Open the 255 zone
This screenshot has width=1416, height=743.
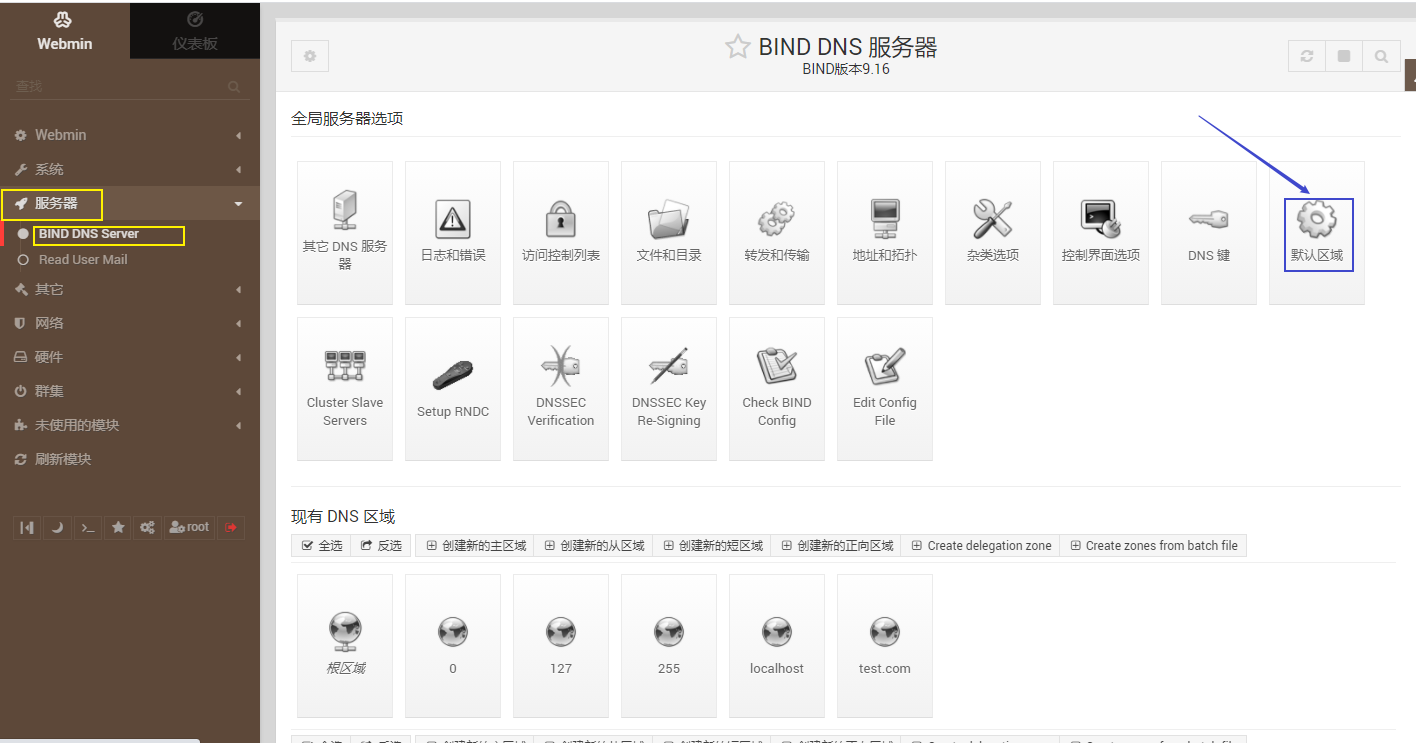[x=669, y=646]
